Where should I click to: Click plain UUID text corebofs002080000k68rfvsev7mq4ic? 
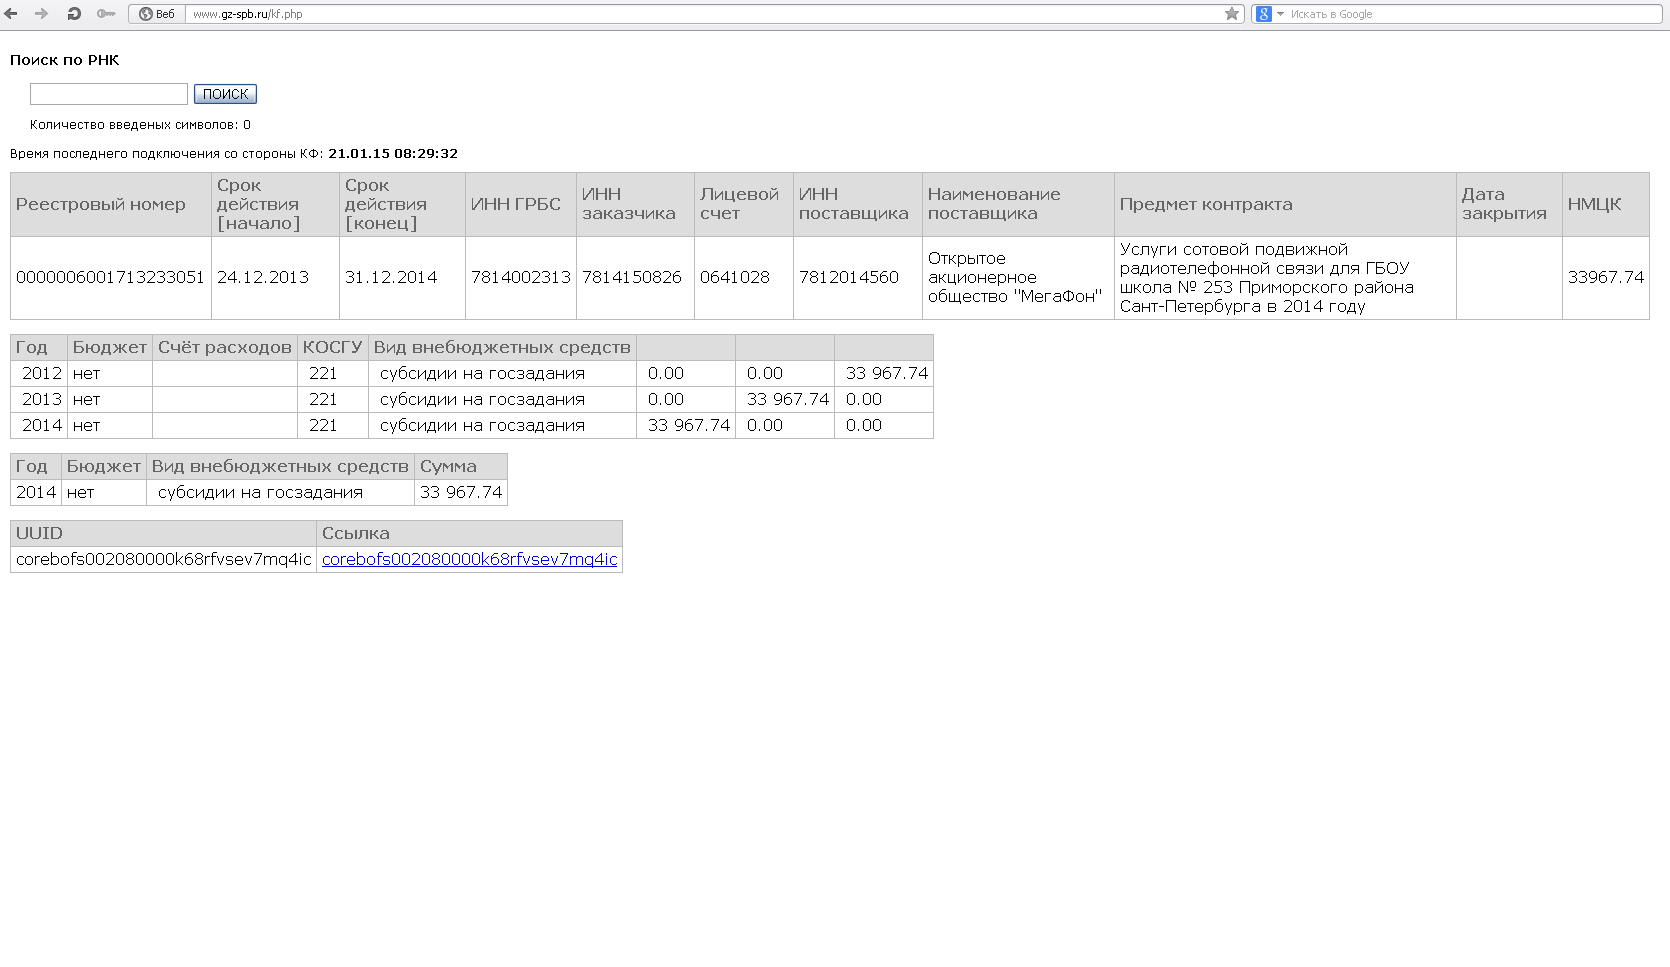(164, 559)
